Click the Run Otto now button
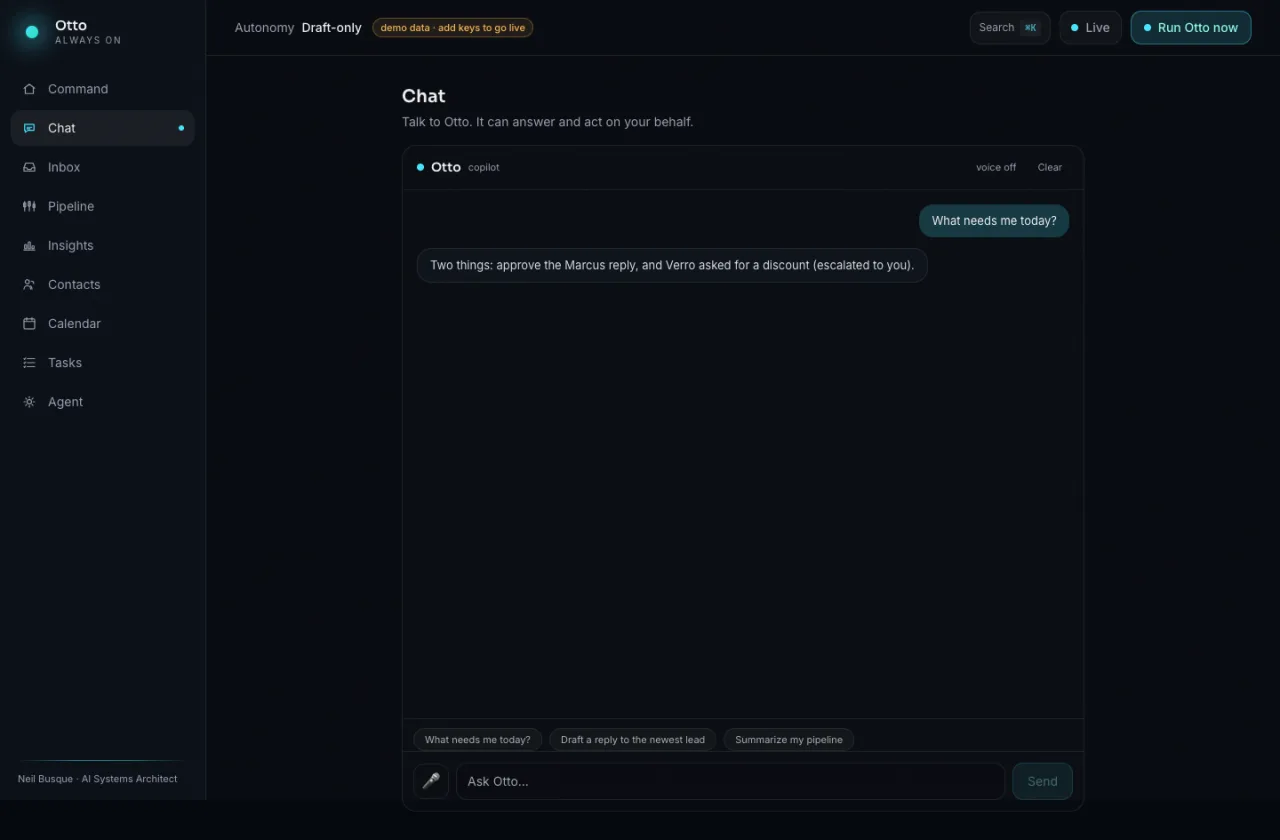Viewport: 1280px width, 840px height. [1191, 28]
